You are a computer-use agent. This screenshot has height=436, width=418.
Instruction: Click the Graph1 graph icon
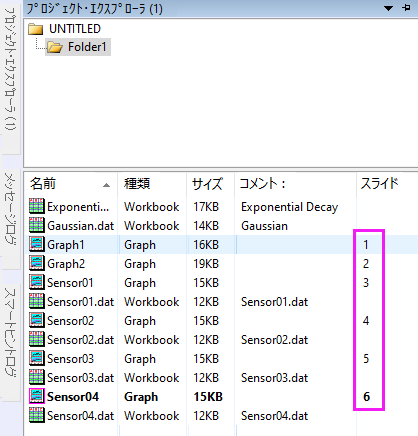(36, 244)
